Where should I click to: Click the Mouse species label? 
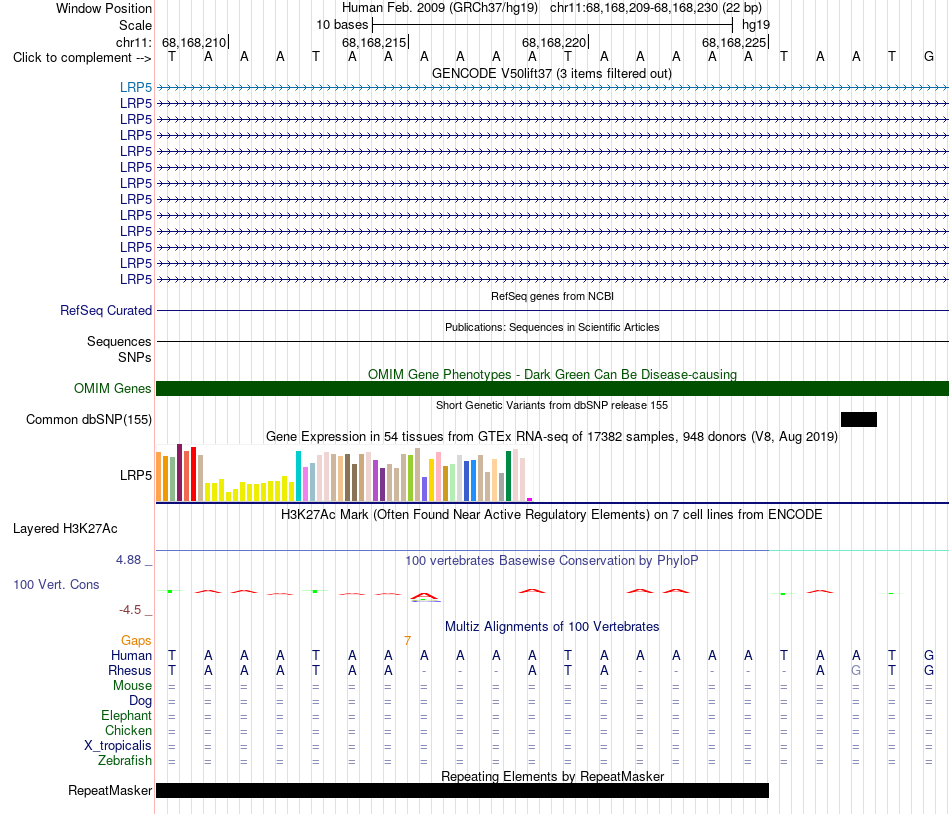tap(132, 686)
